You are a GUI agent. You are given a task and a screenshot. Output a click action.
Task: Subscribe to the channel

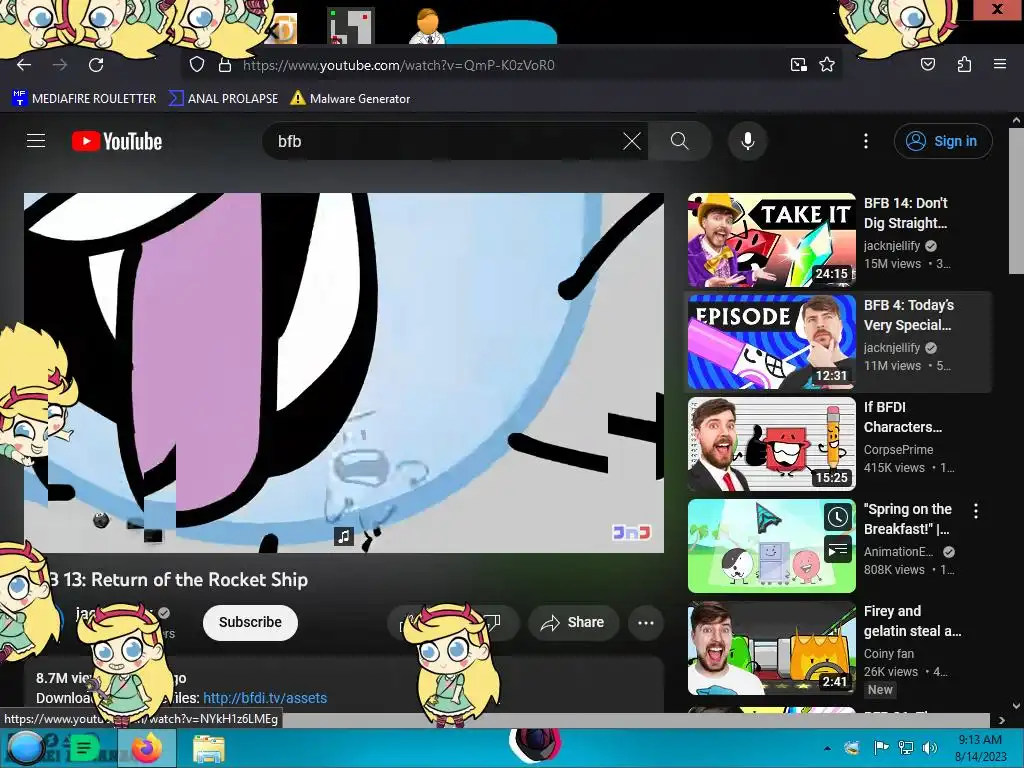pyautogui.click(x=250, y=622)
